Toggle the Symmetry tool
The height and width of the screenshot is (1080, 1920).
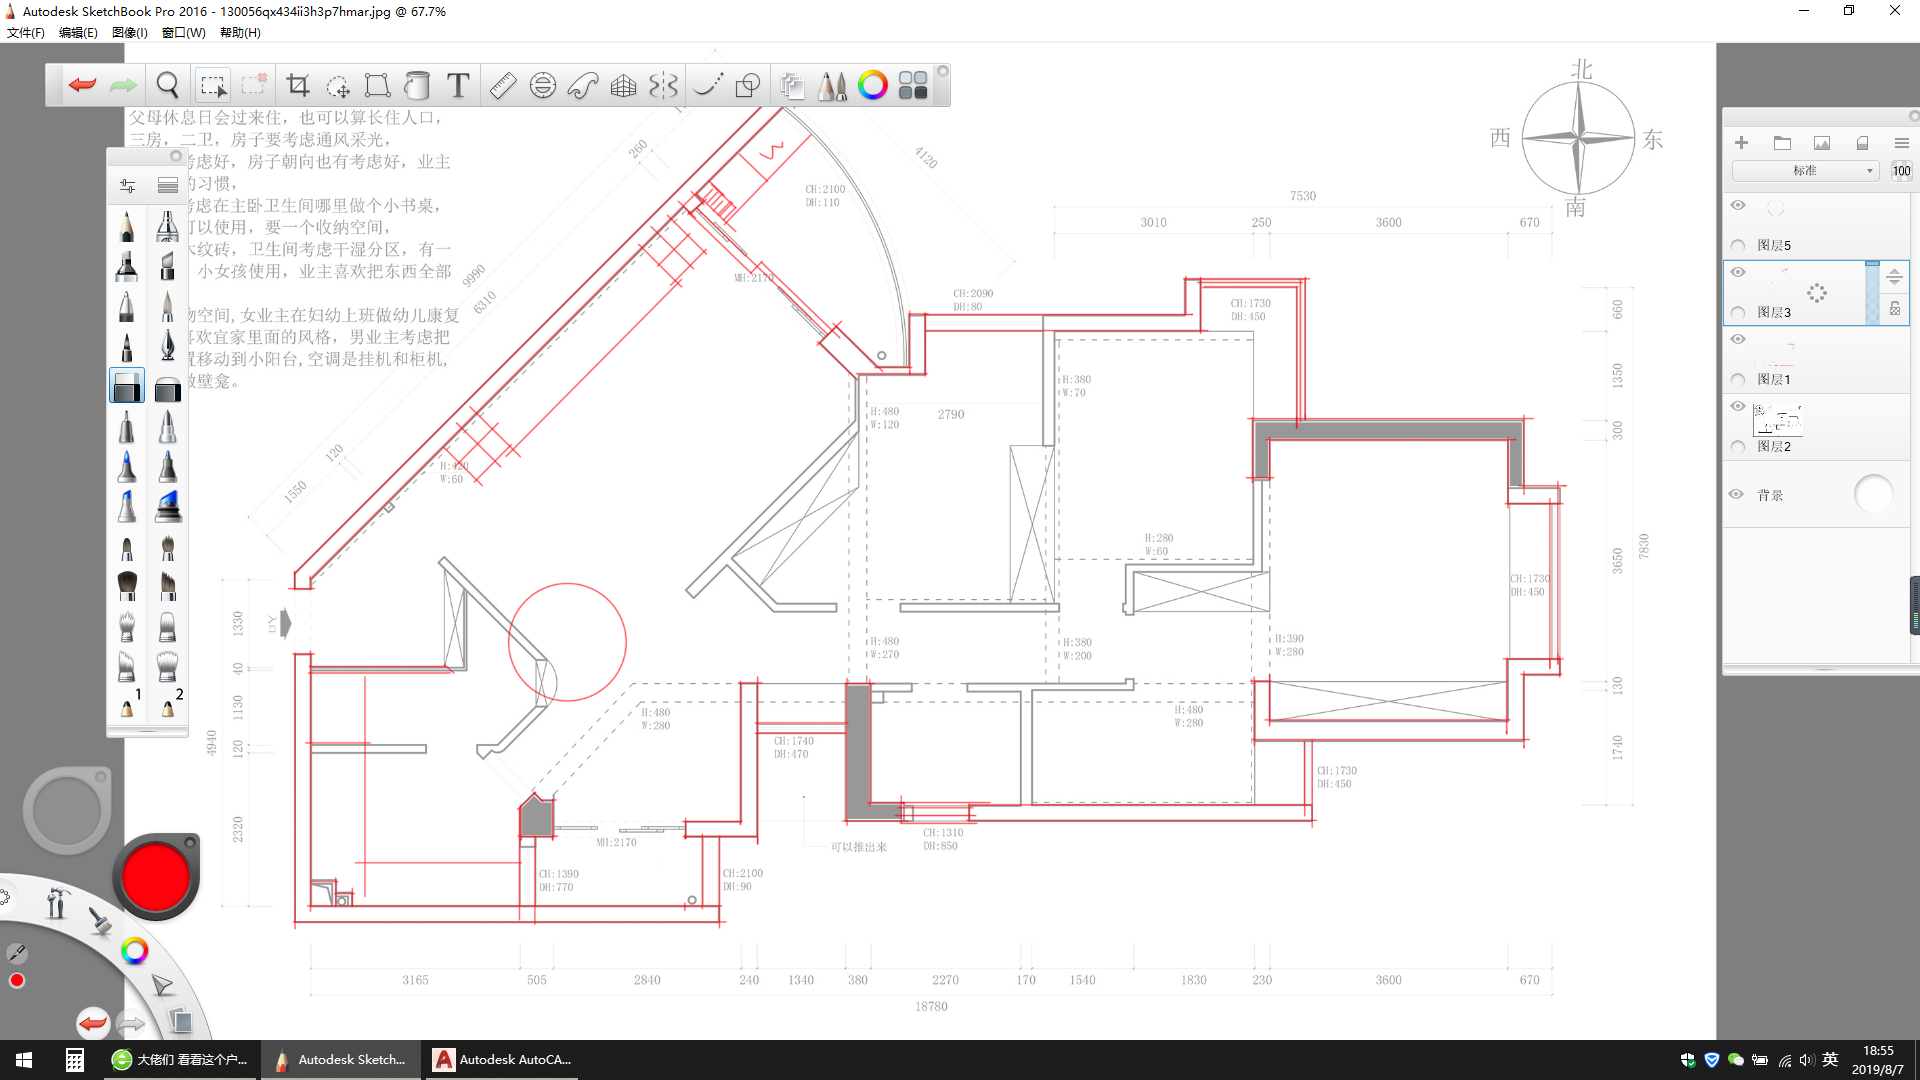tap(663, 85)
